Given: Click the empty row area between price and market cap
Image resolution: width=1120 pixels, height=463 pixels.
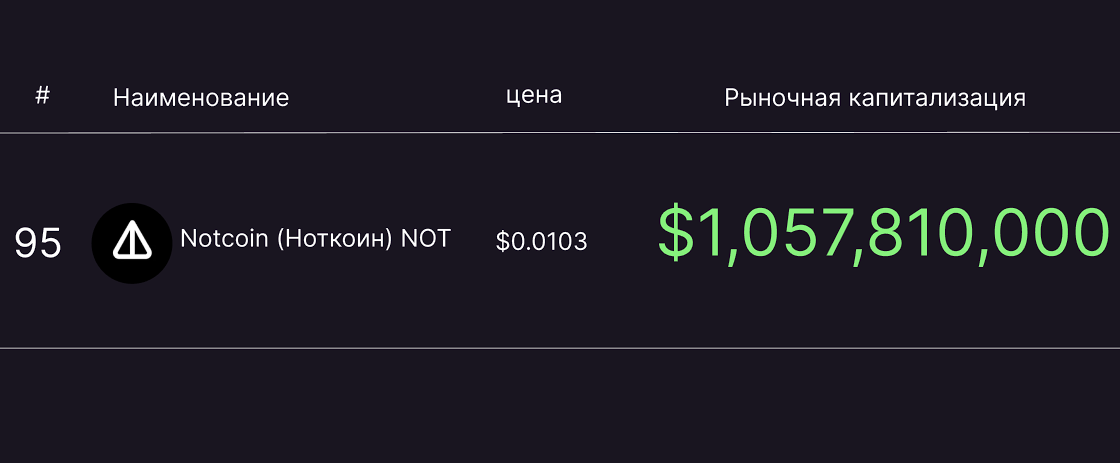Looking at the screenshot, I should [621, 242].
